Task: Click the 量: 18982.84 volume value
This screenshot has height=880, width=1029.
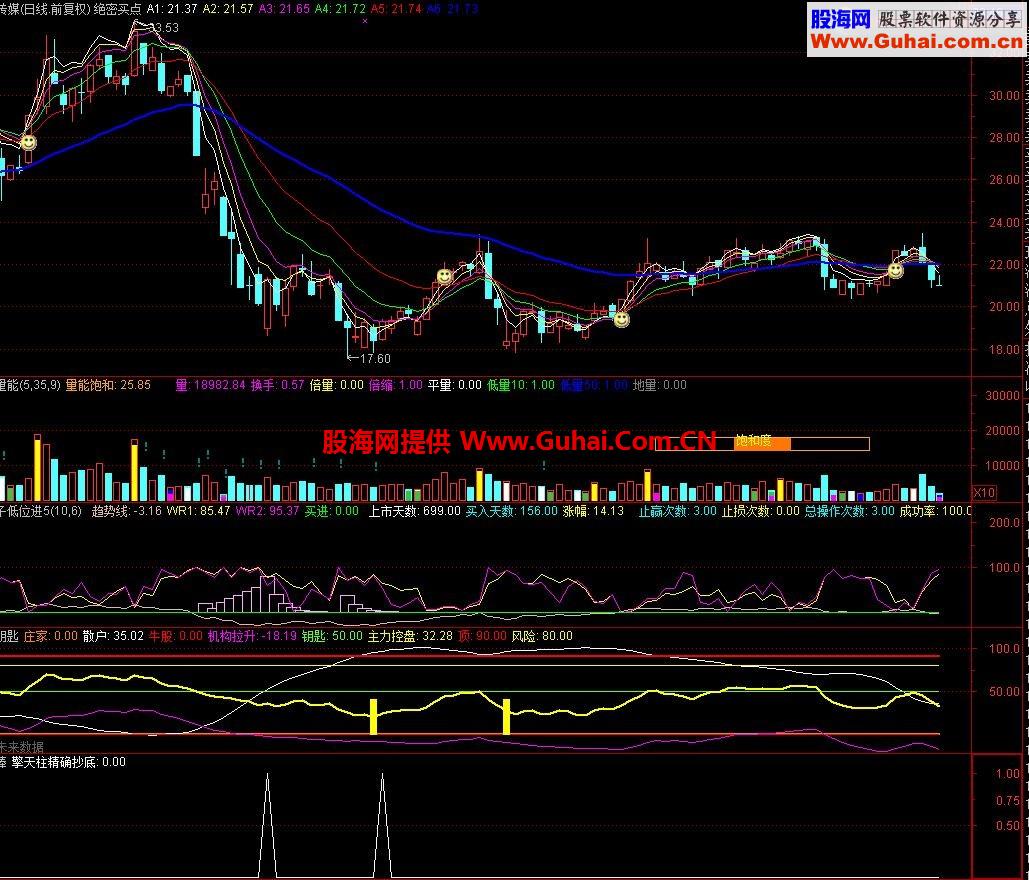Action: click(x=210, y=385)
